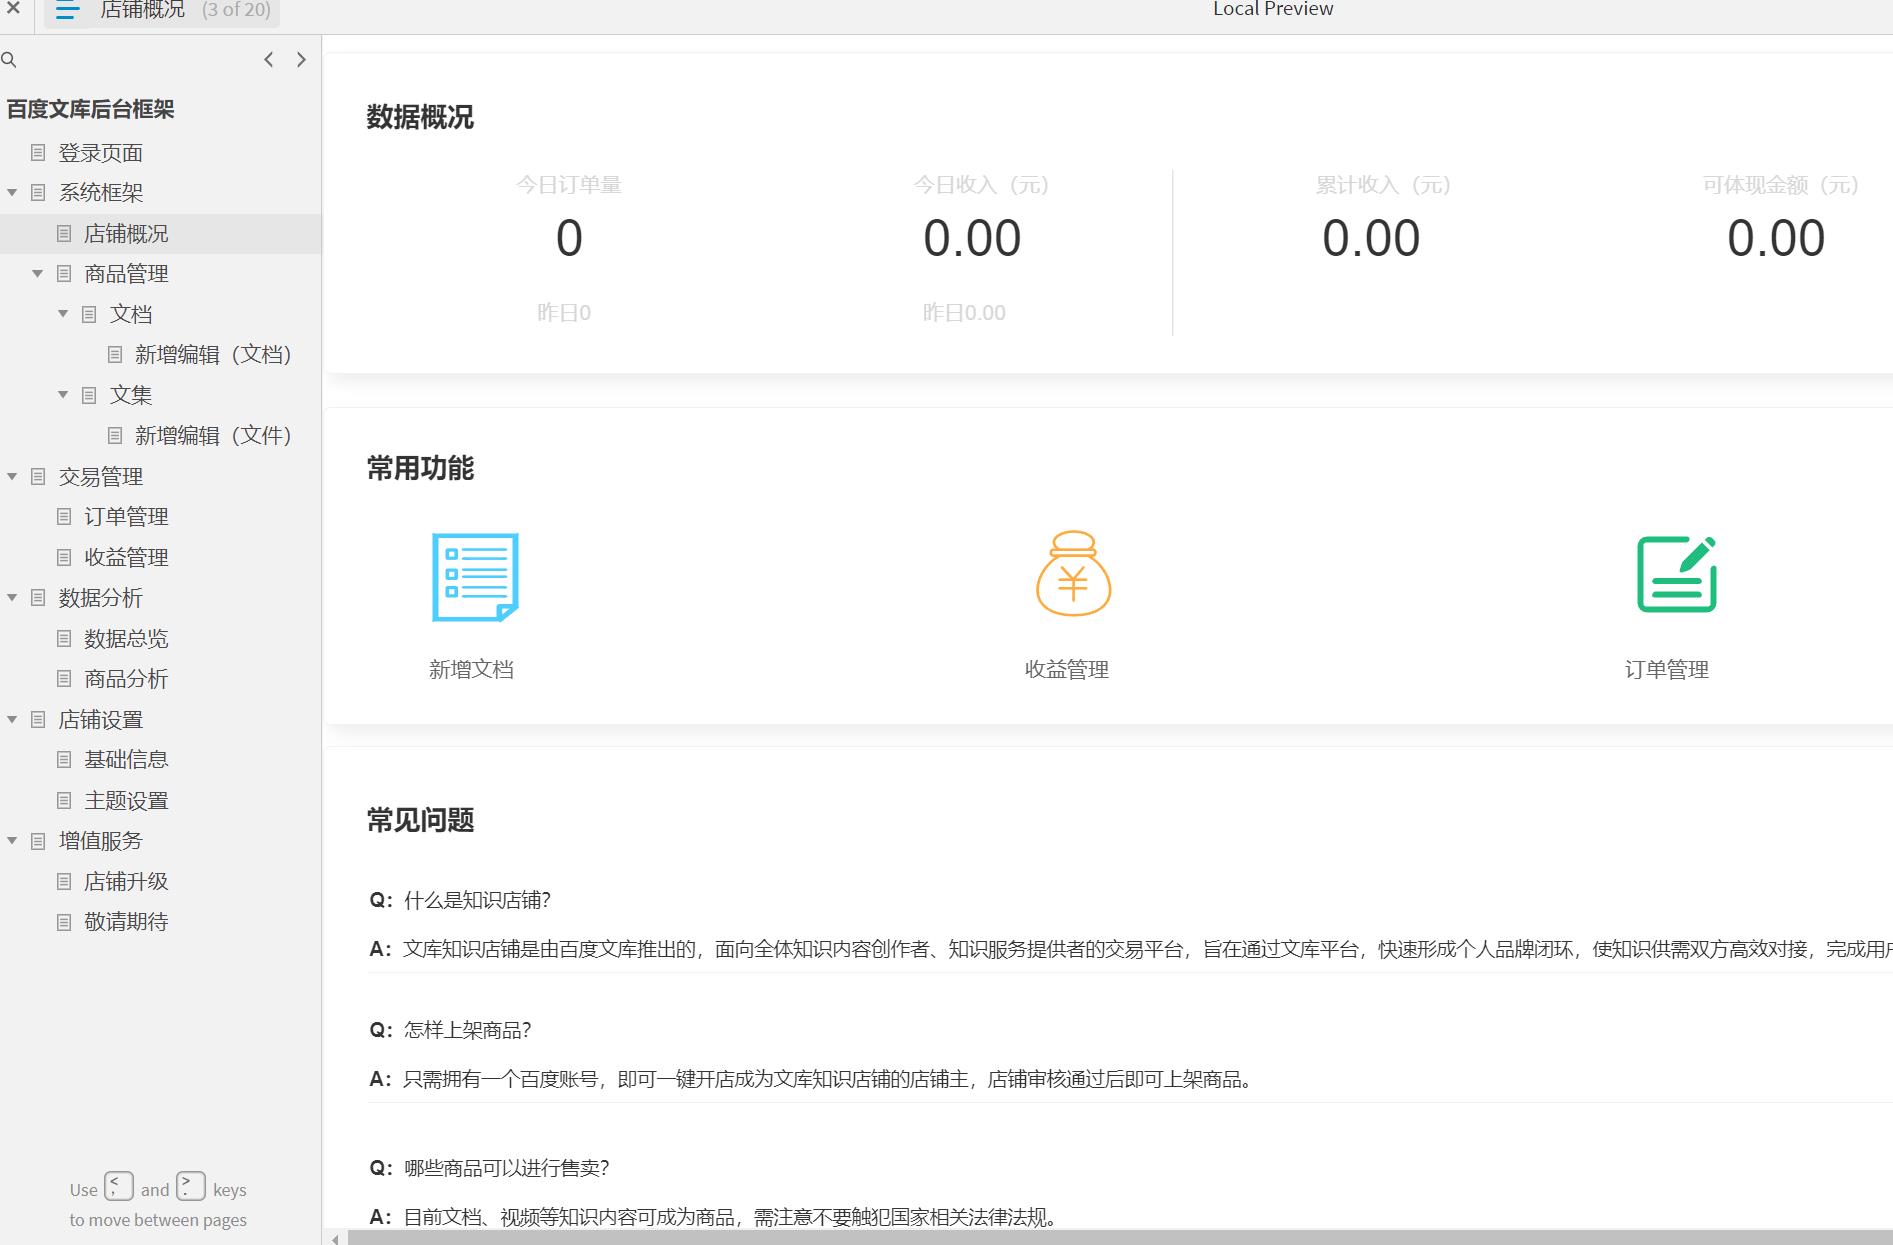Click the search magnifier icon in the sidebar
1893x1245 pixels.
(x=9, y=60)
